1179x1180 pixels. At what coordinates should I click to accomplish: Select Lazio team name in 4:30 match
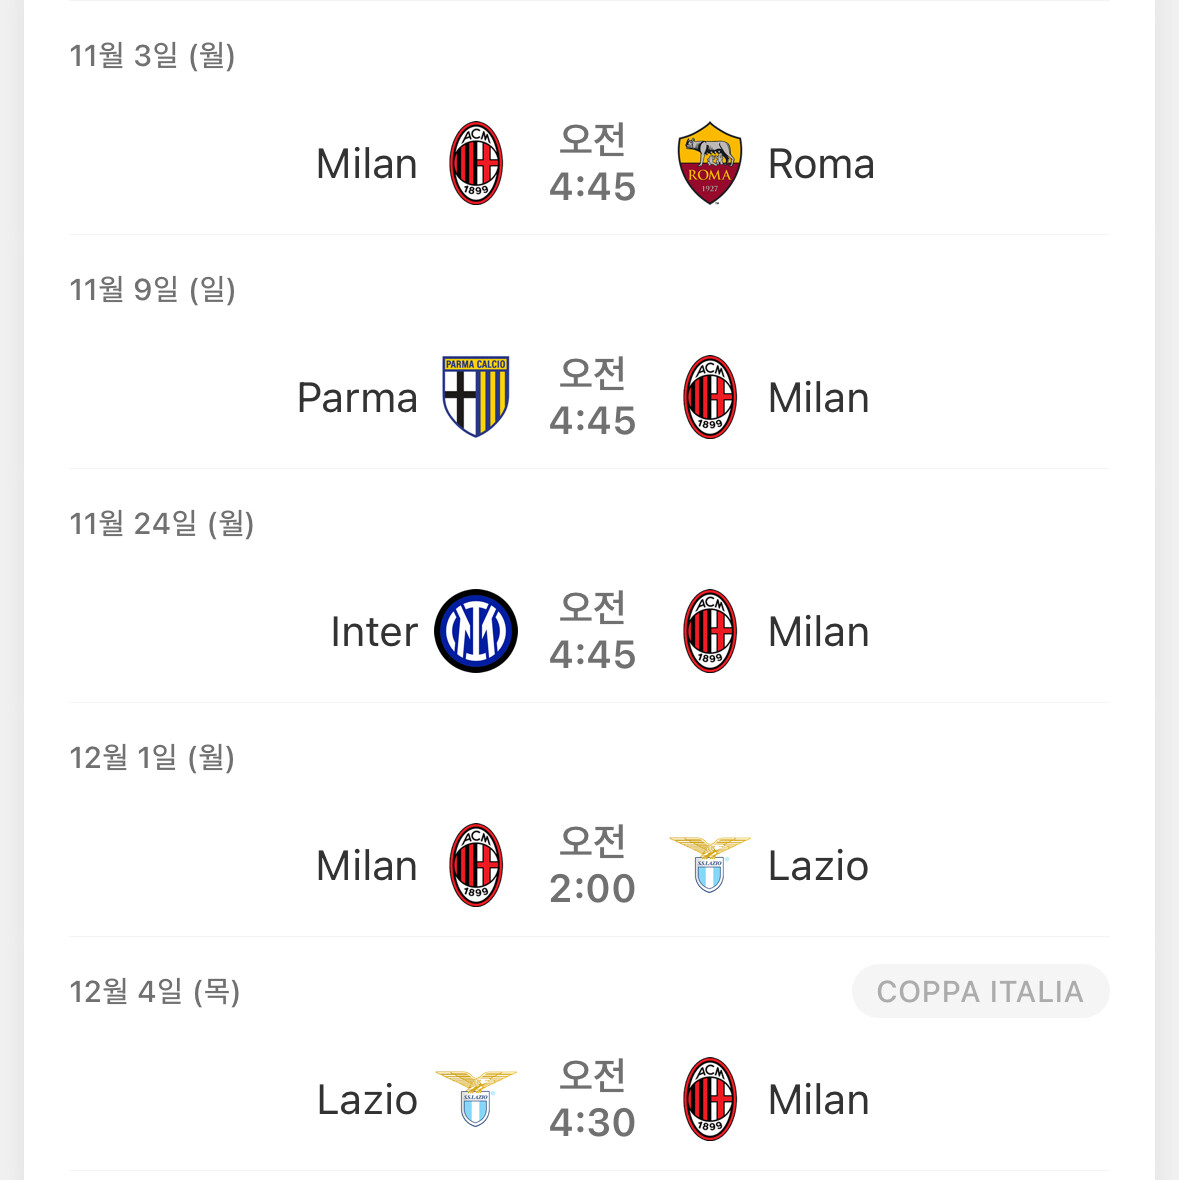(367, 1100)
